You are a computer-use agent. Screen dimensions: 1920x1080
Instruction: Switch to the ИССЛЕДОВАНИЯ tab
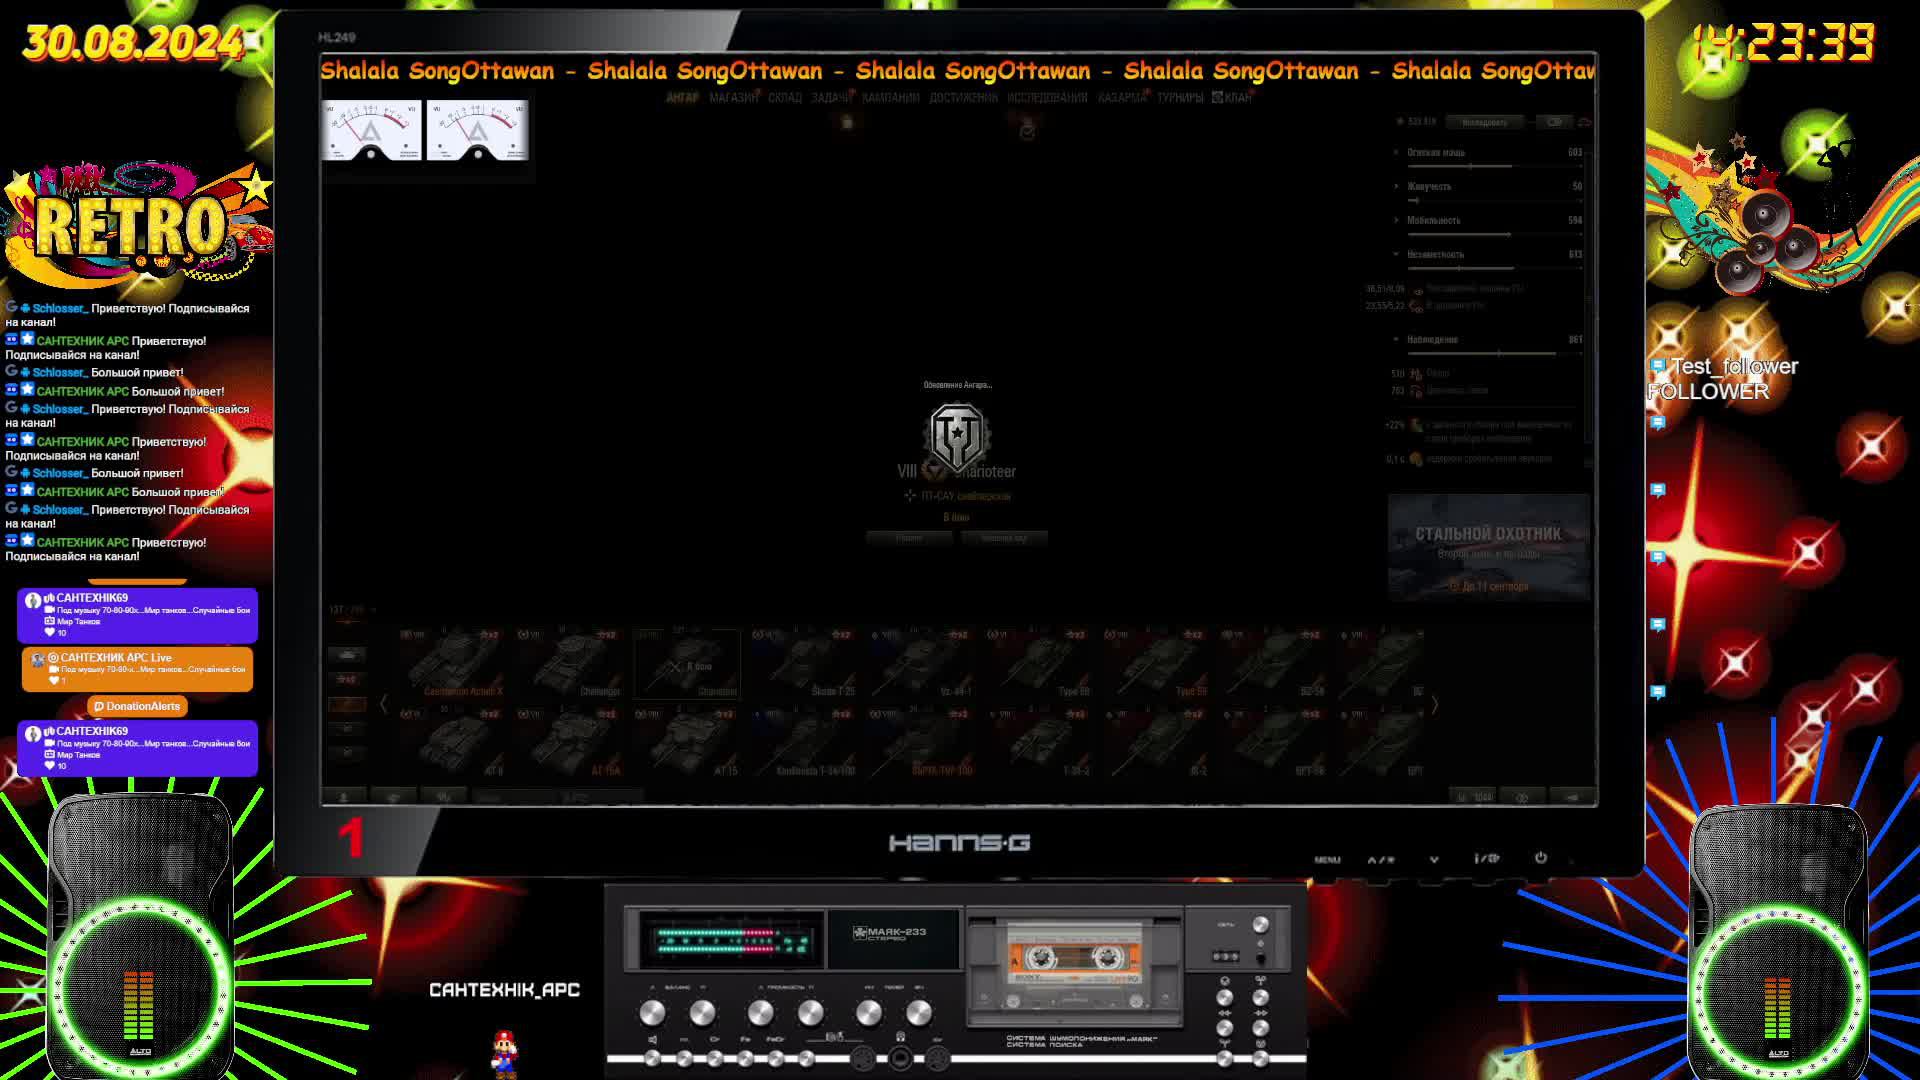[1046, 98]
